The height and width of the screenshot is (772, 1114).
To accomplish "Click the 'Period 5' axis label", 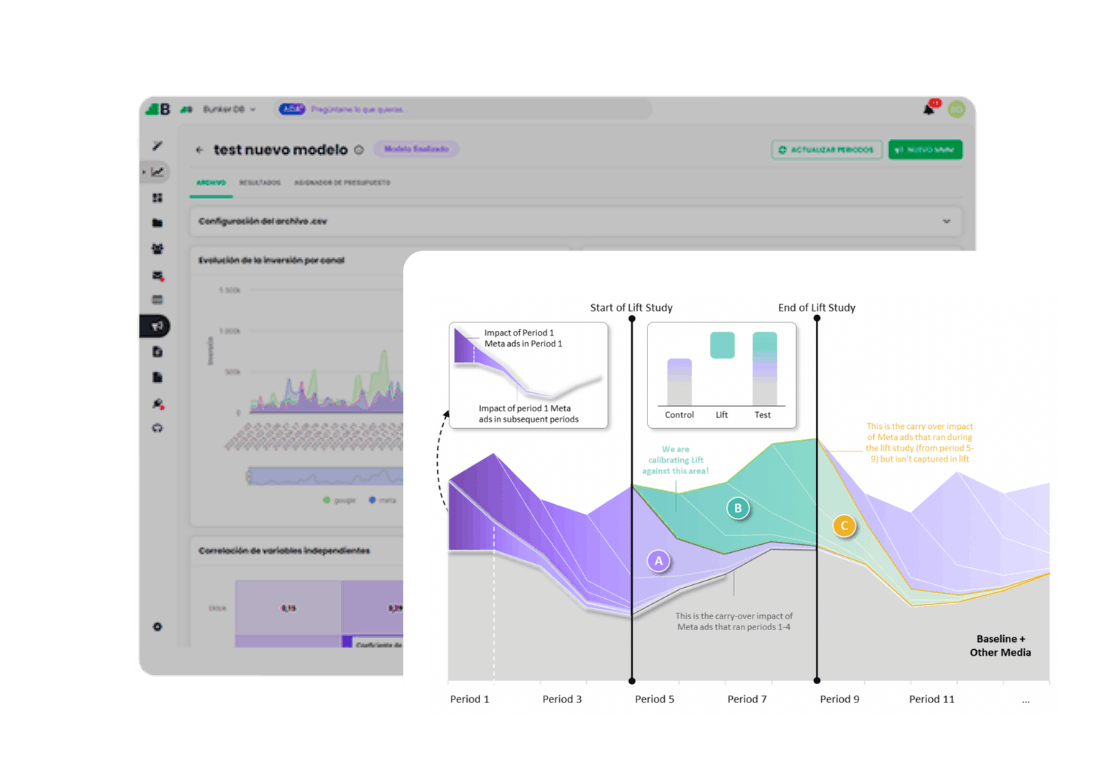I will pos(654,699).
